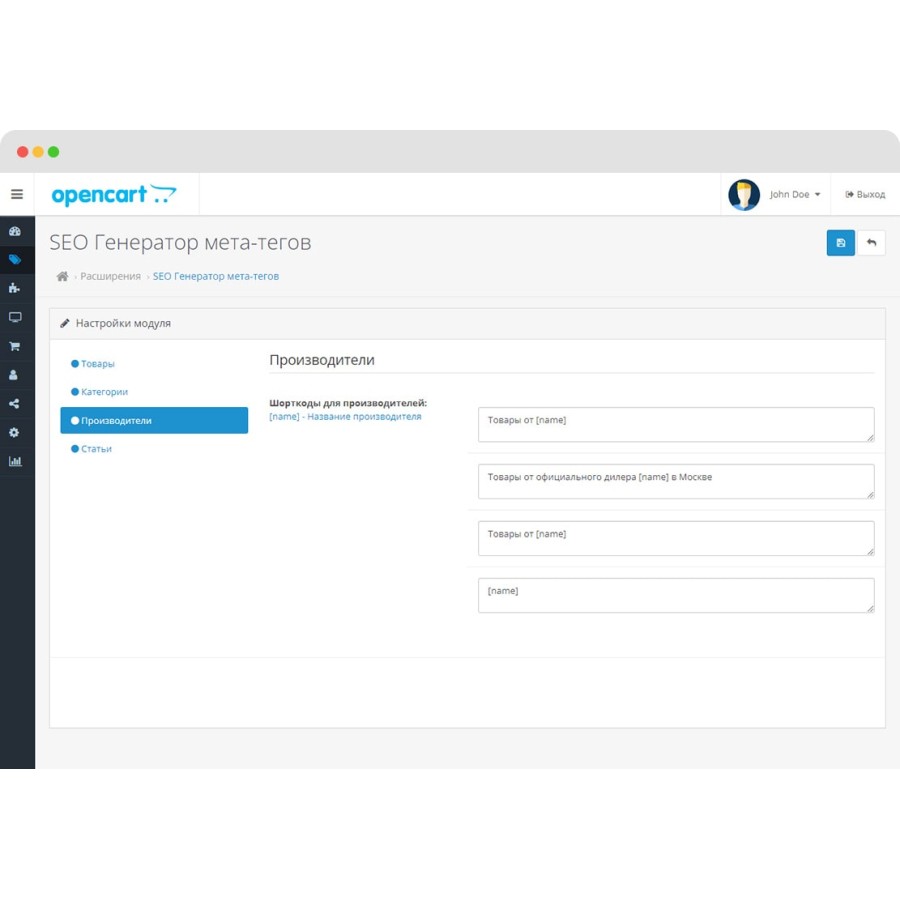This screenshot has height=900, width=900.
Task: Click John Doe avatar picture
Action: (744, 195)
